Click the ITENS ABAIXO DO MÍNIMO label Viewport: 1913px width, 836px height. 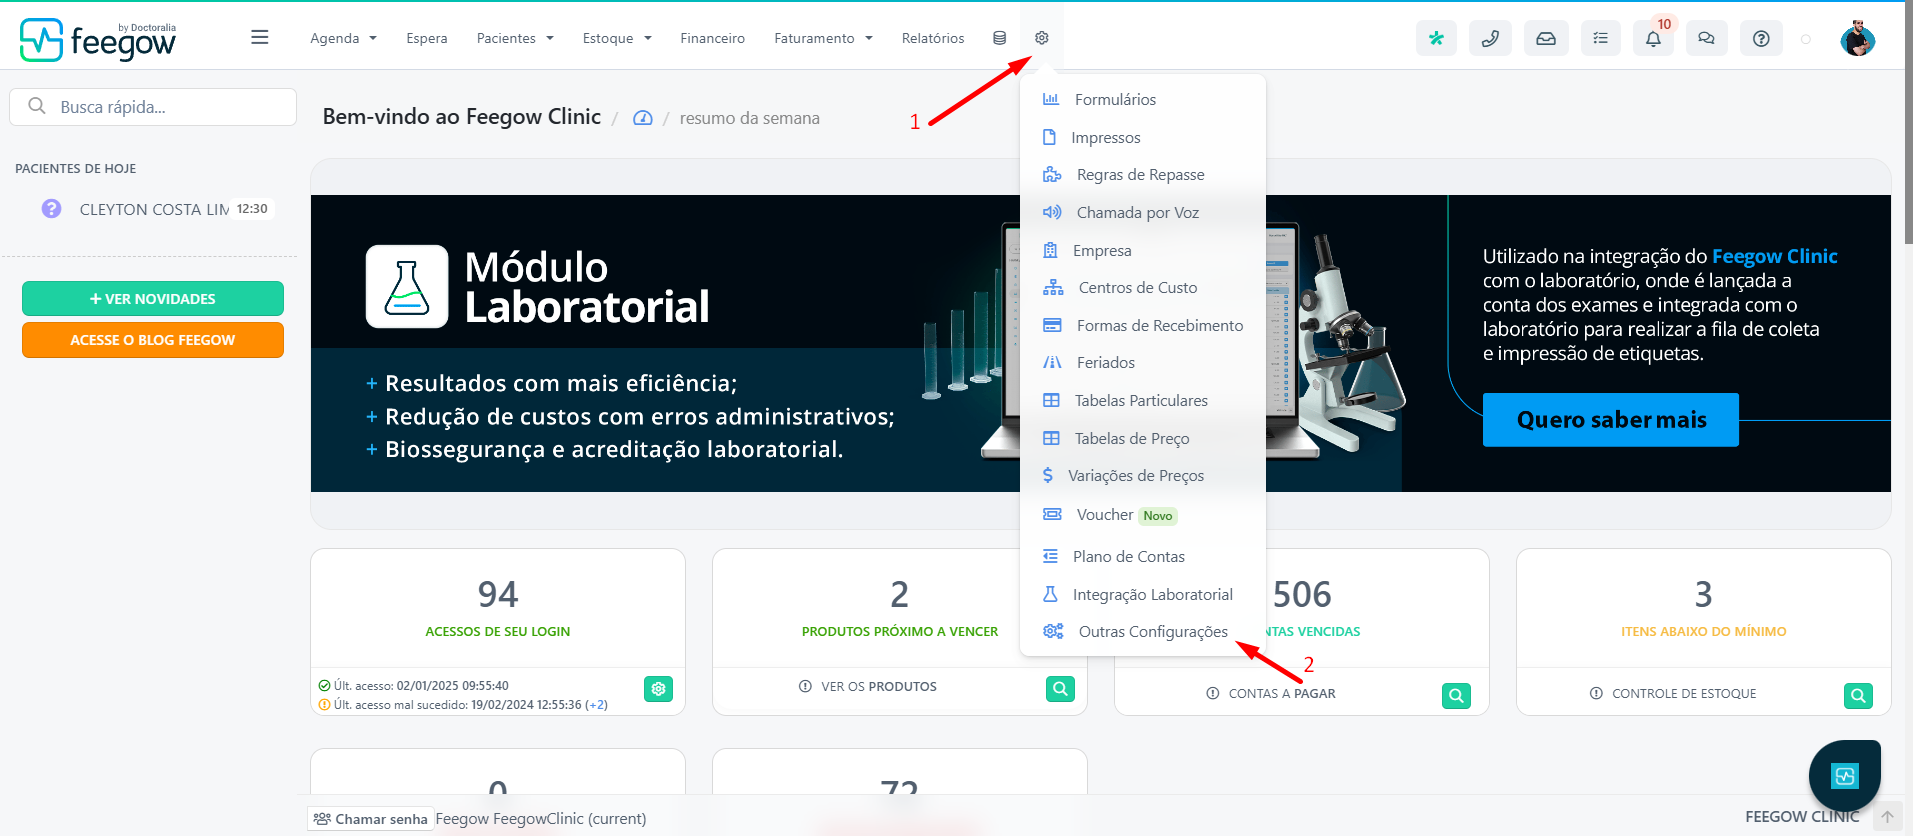1704,632
